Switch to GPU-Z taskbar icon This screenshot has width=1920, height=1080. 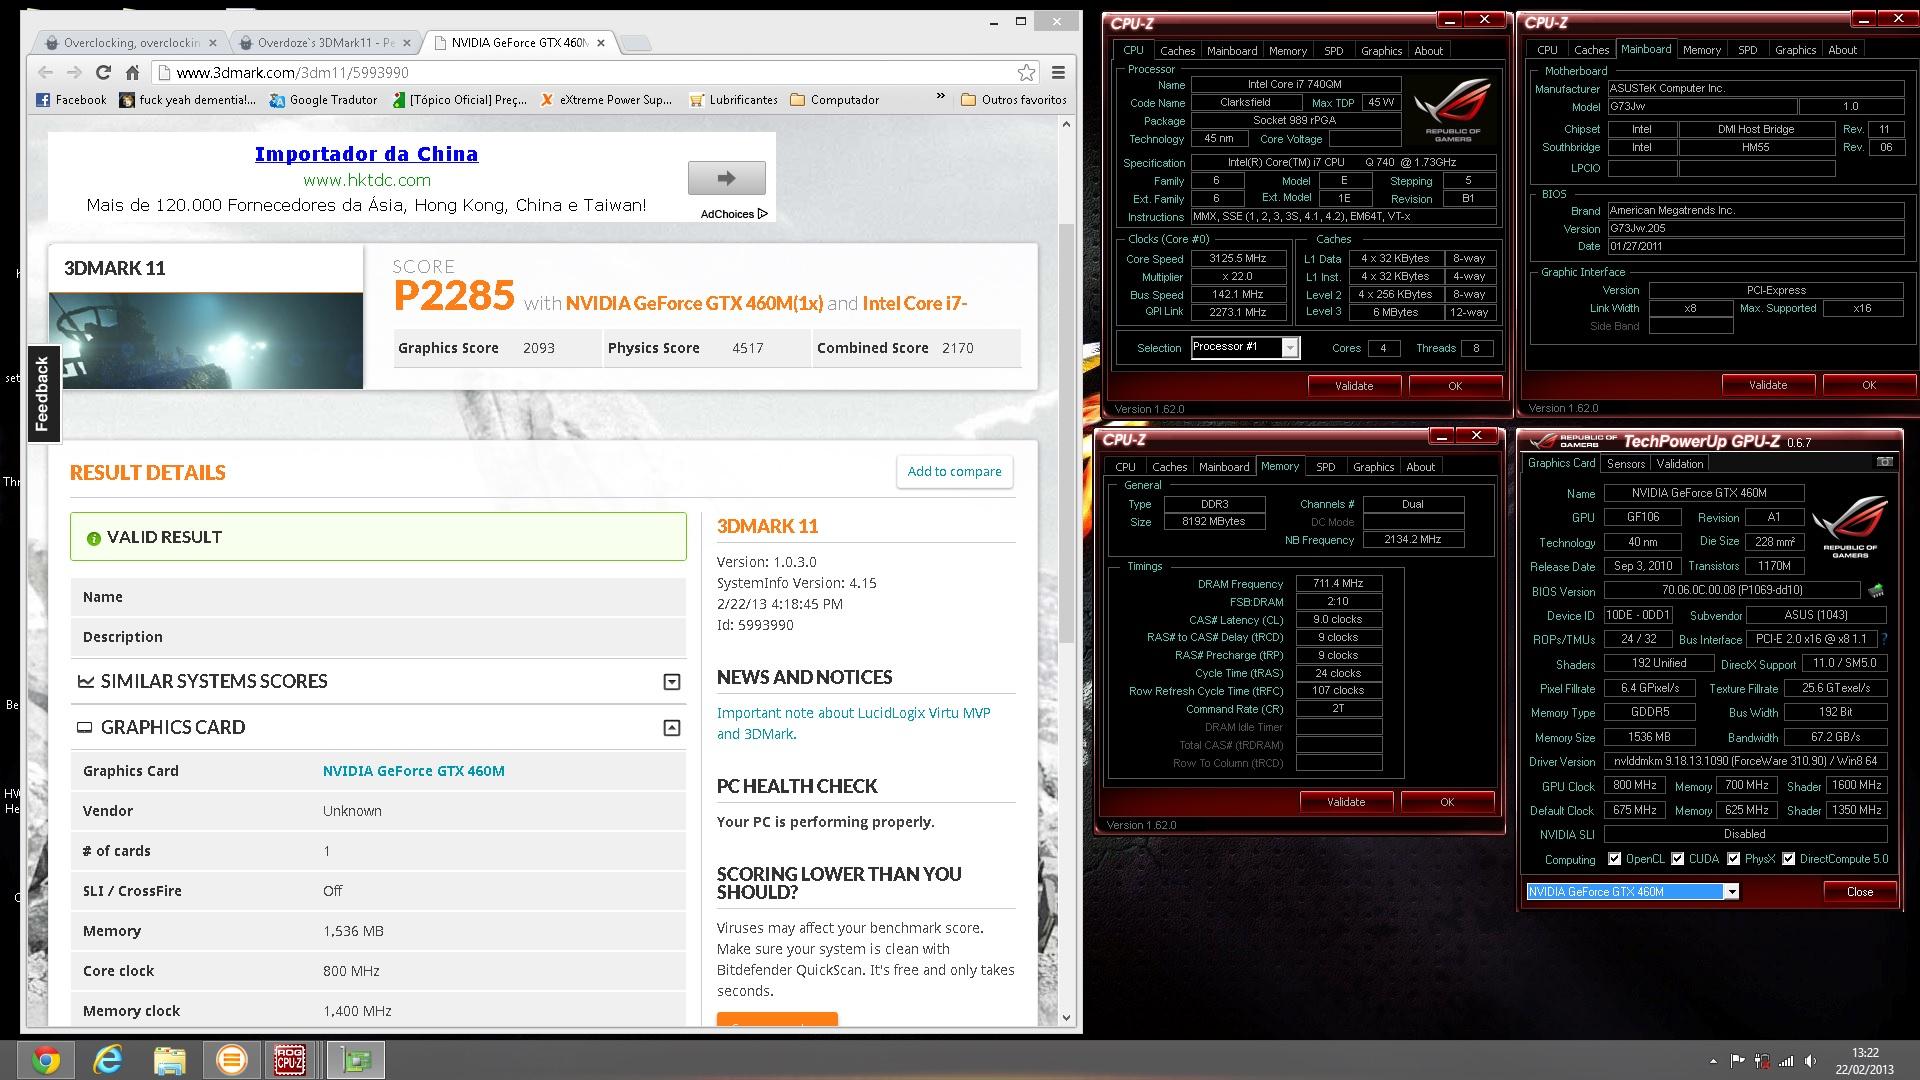click(x=356, y=1060)
